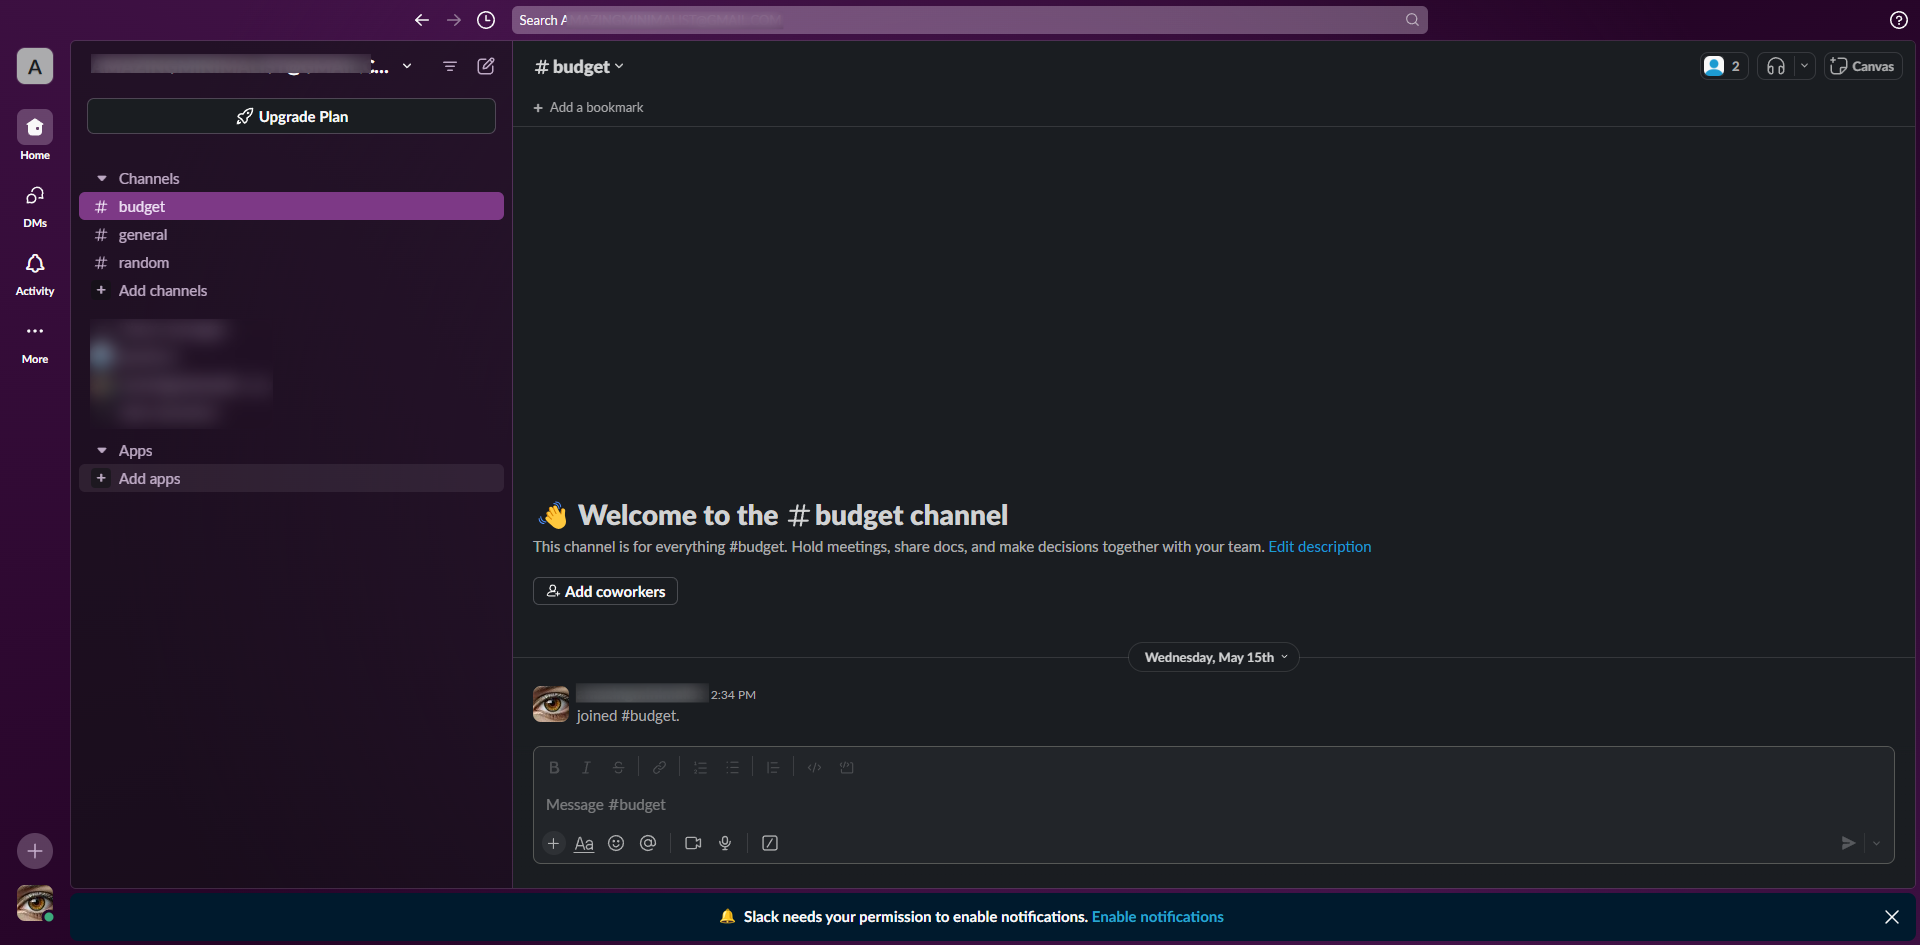Start a huddle with headphones icon
Viewport: 1920px width, 945px height.
[x=1776, y=66]
